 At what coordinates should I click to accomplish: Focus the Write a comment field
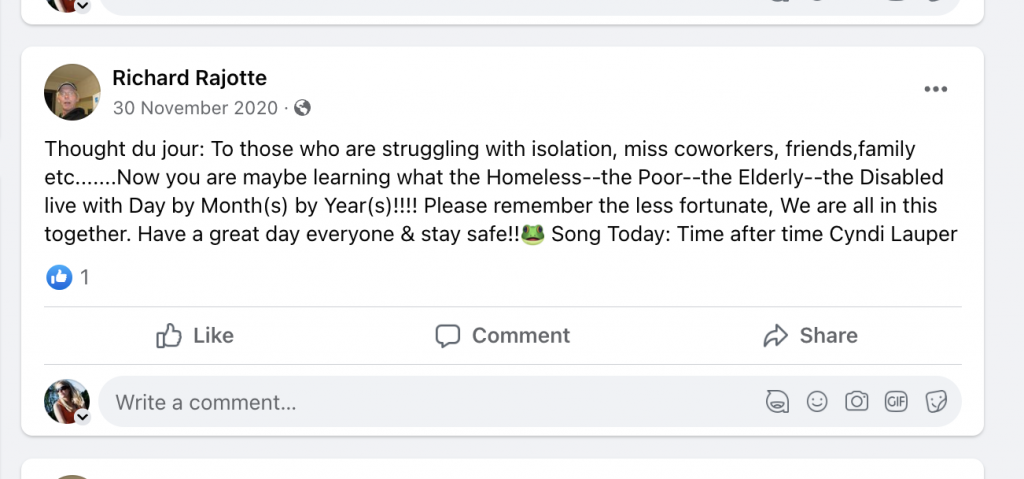(x=400, y=402)
